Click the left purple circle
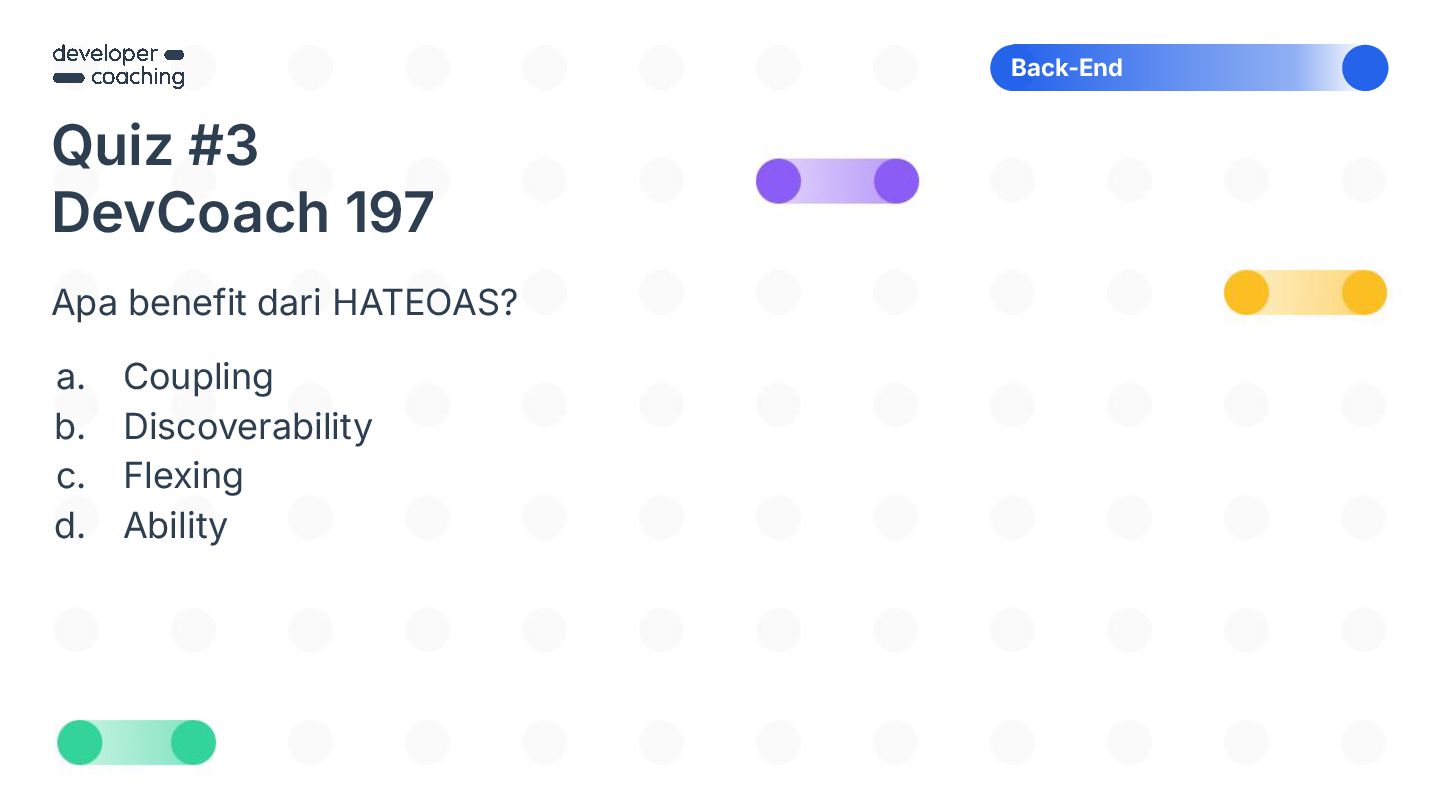Screen dimensions: 1440x810 tap(778, 181)
